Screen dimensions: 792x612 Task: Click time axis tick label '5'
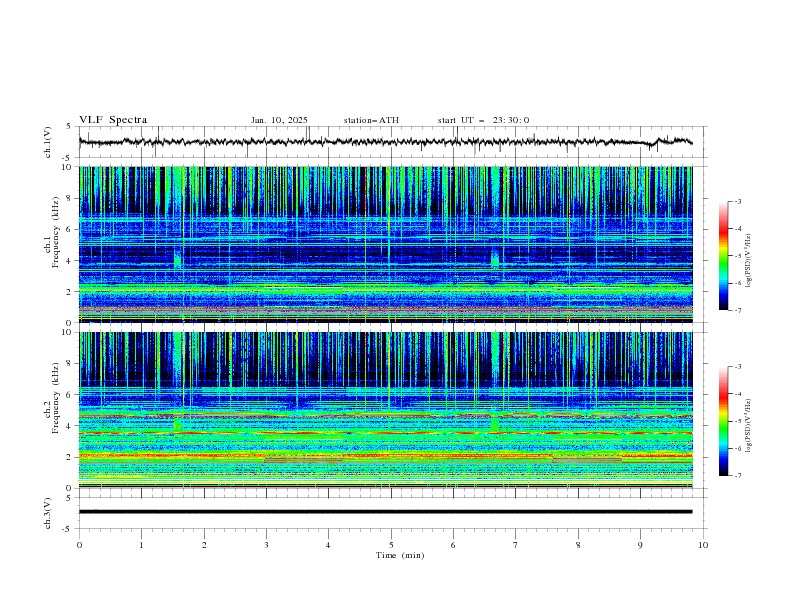(x=391, y=545)
